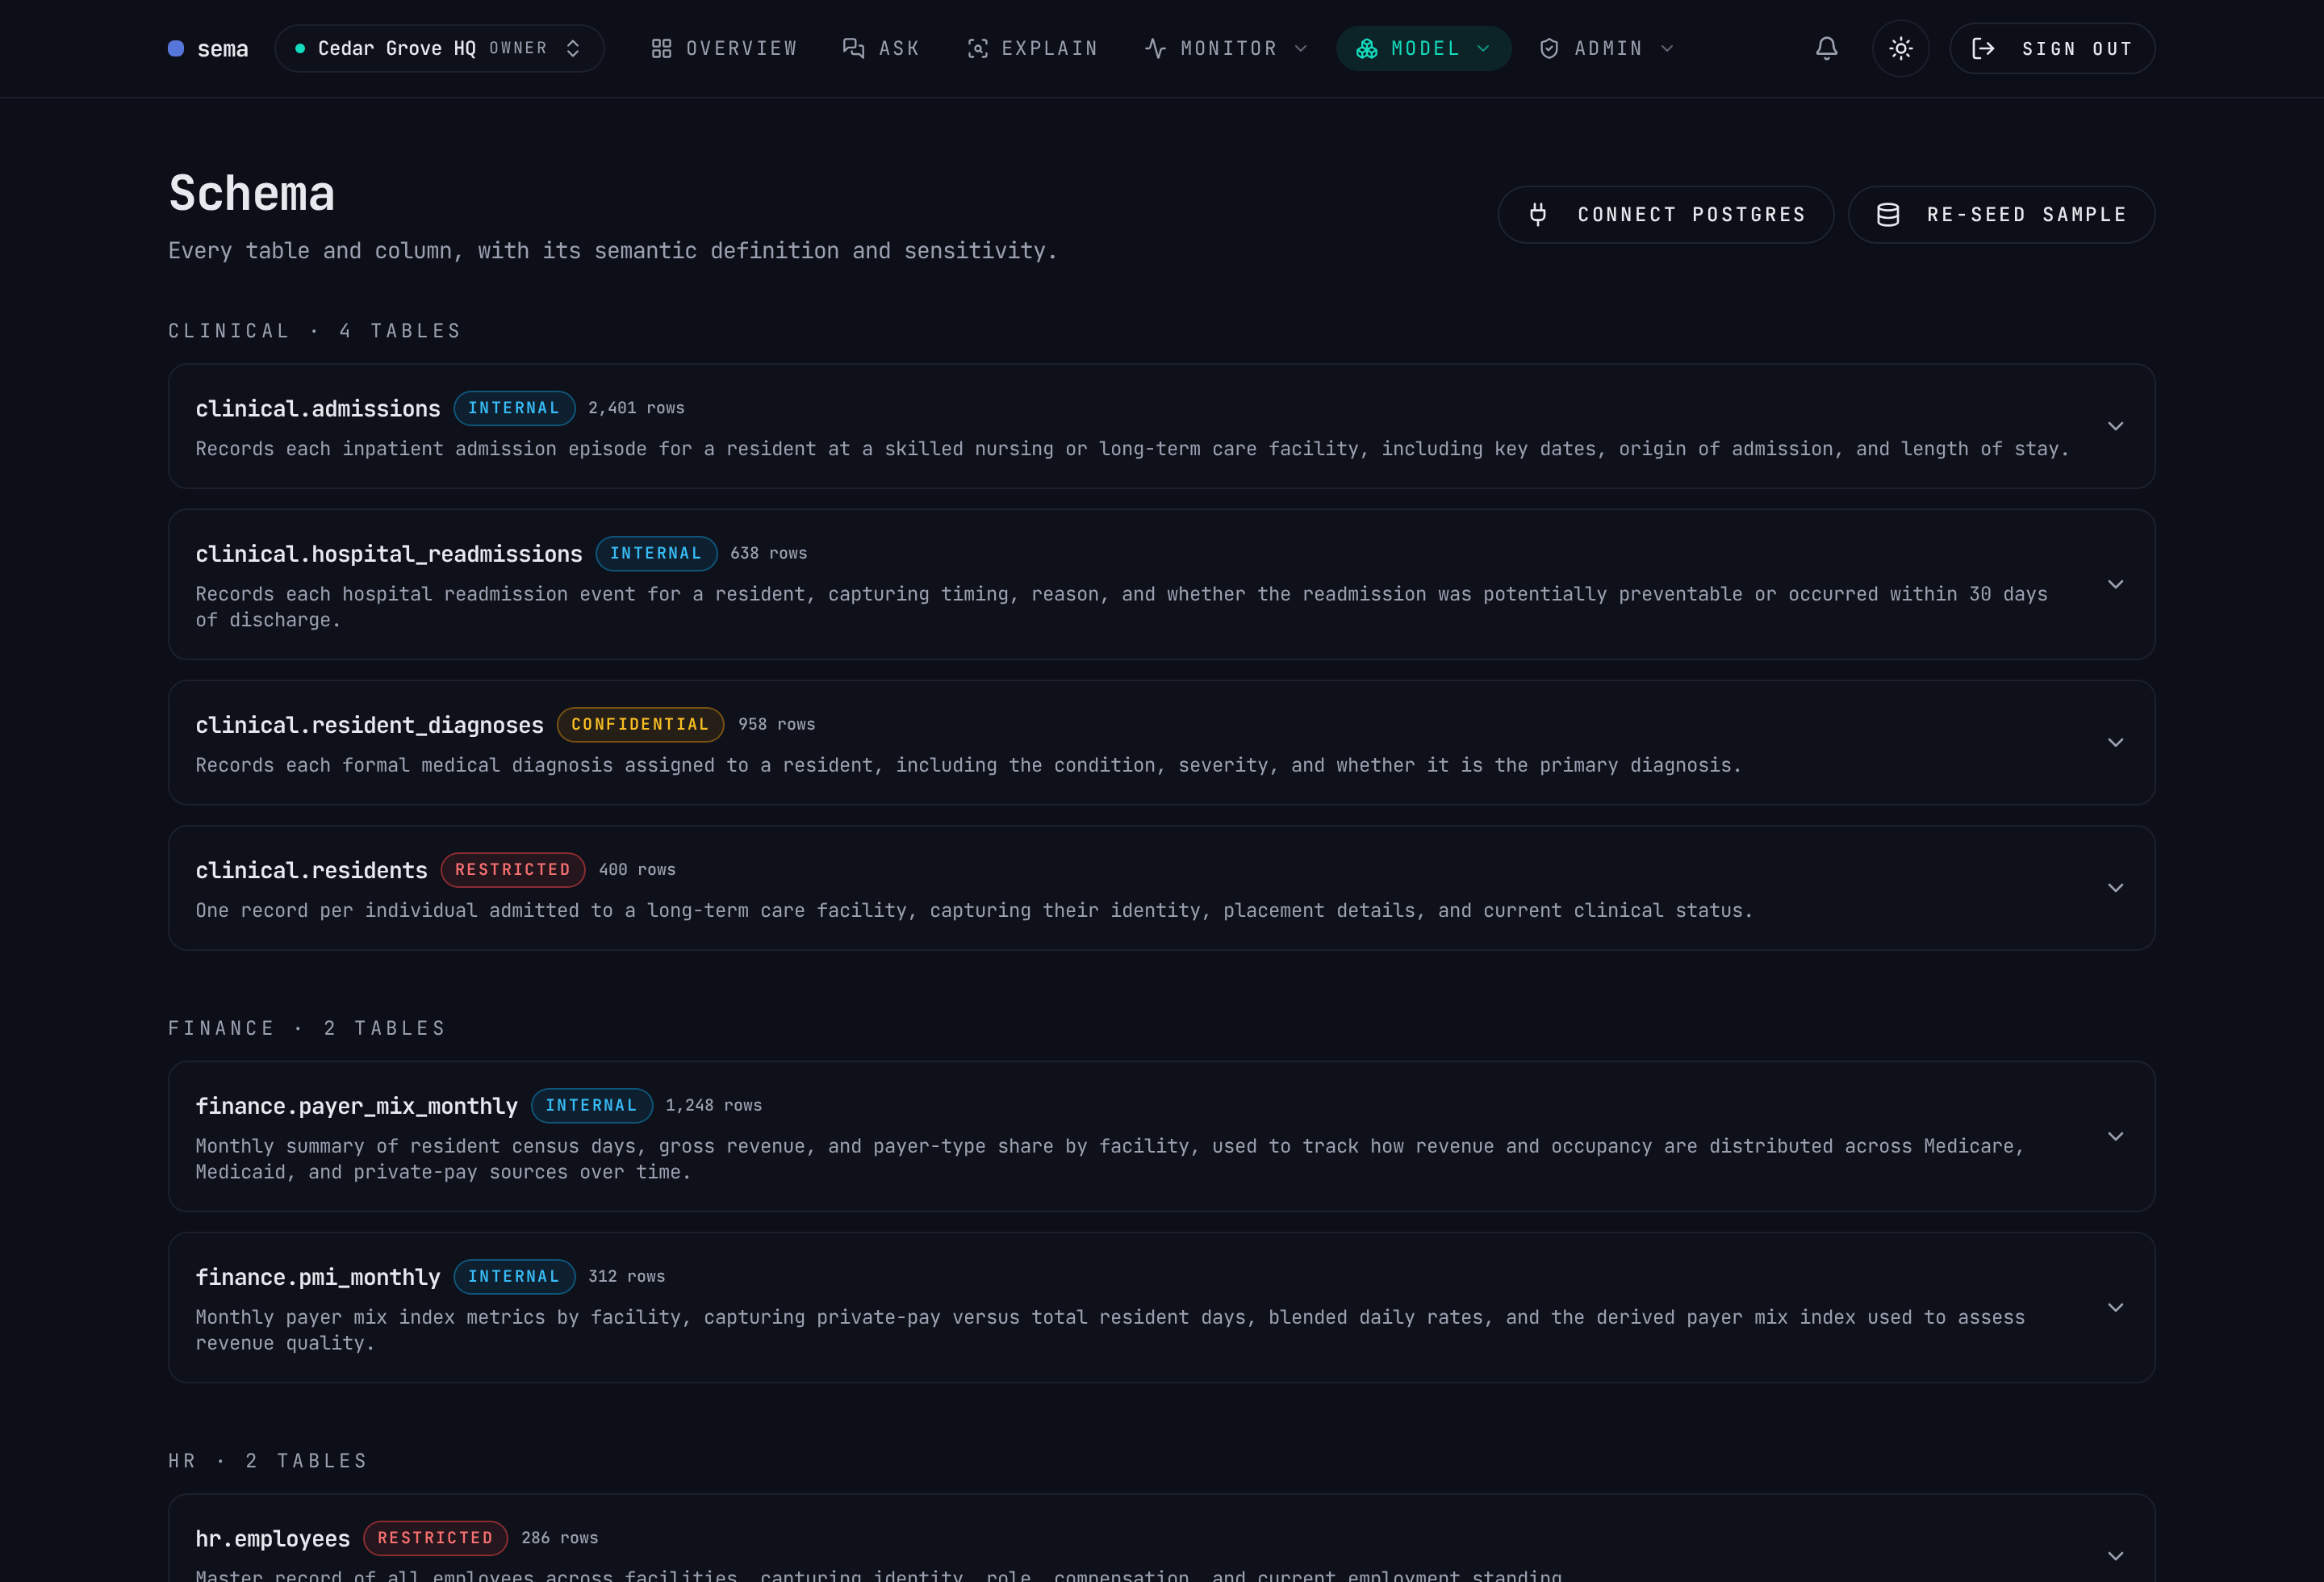Expand the clinical.hospital_readmissions table
This screenshot has height=1582, width=2324.
tap(2115, 584)
